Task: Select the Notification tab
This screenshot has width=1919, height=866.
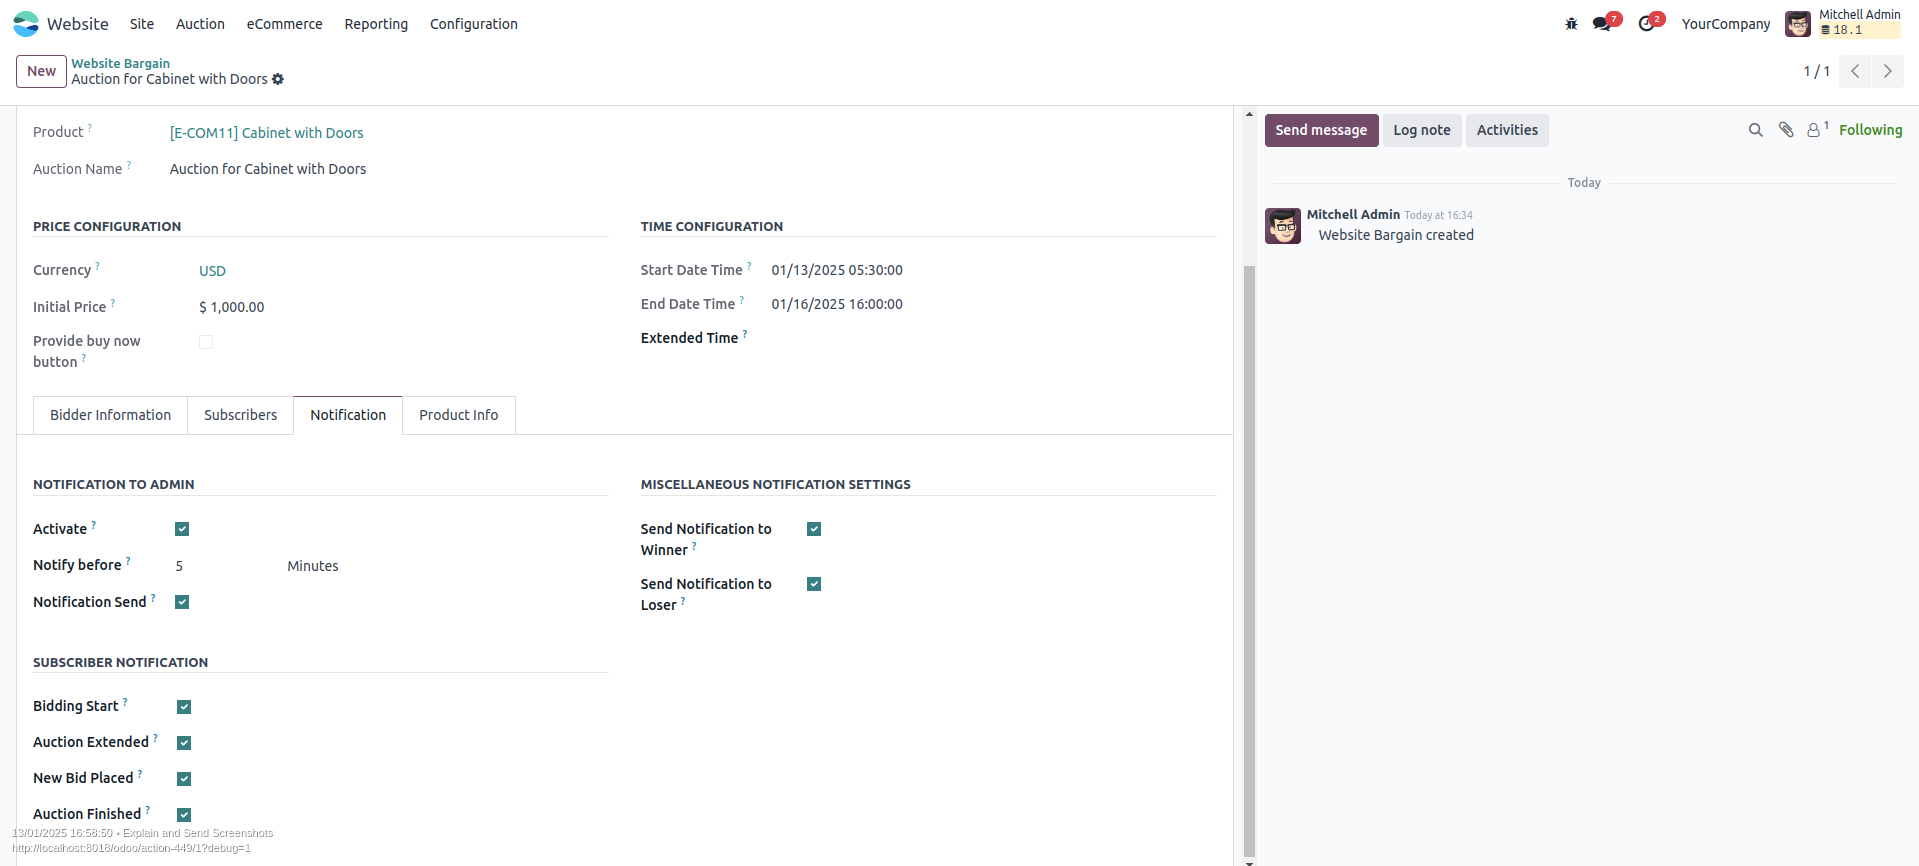Action: click(348, 415)
